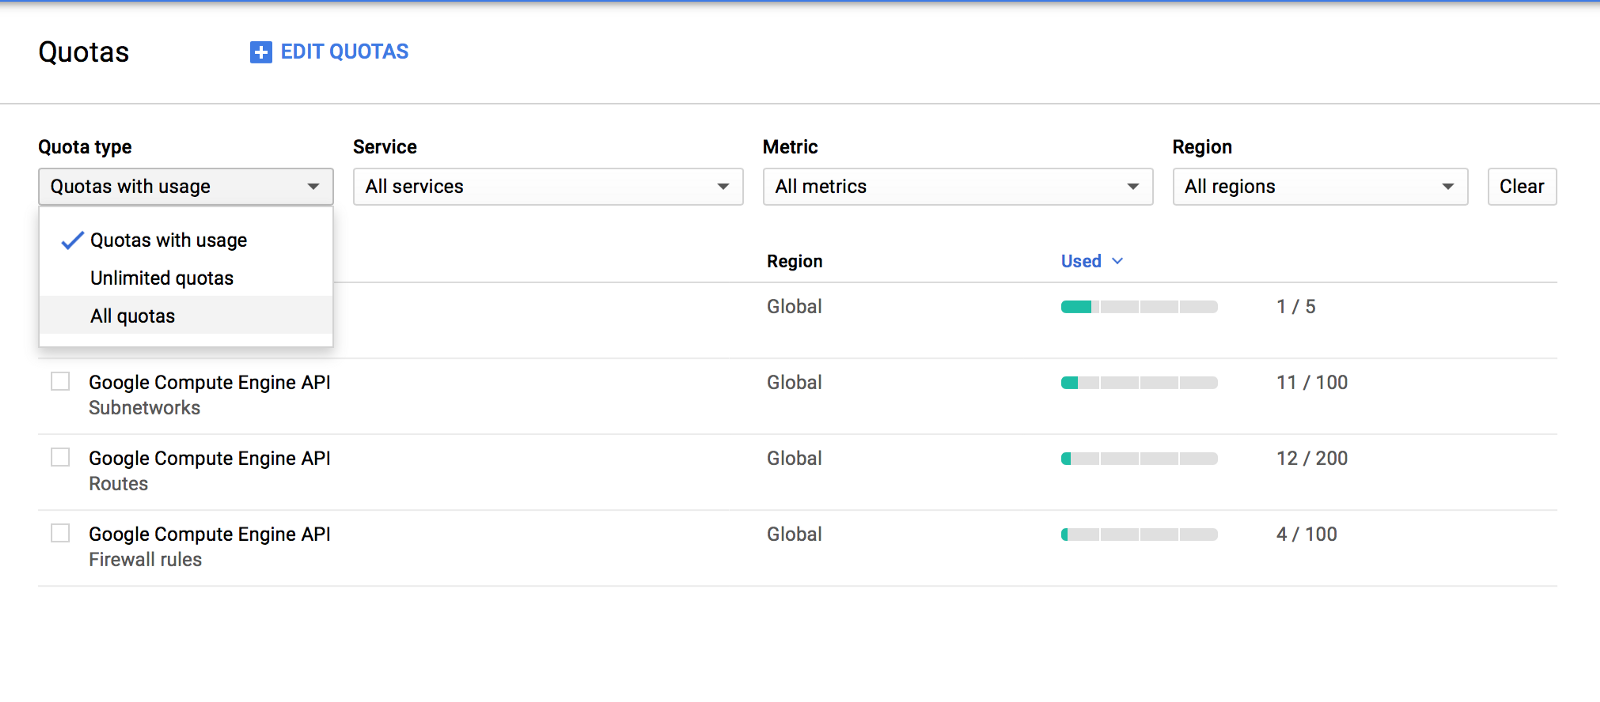Select the All quotas menu option
Viewport: 1600px width, 702px height.
click(133, 316)
